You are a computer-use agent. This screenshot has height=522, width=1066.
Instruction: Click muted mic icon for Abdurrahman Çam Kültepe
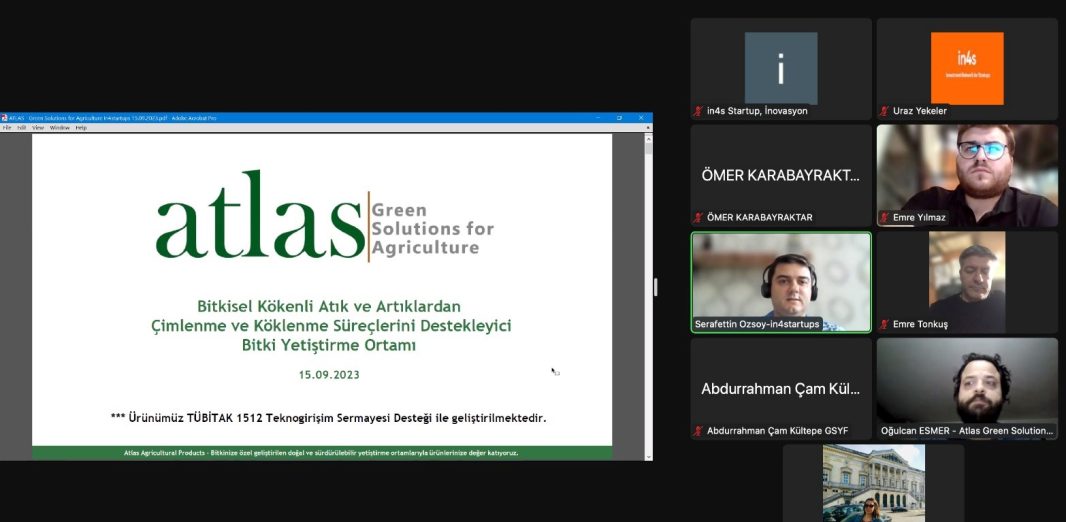698,431
